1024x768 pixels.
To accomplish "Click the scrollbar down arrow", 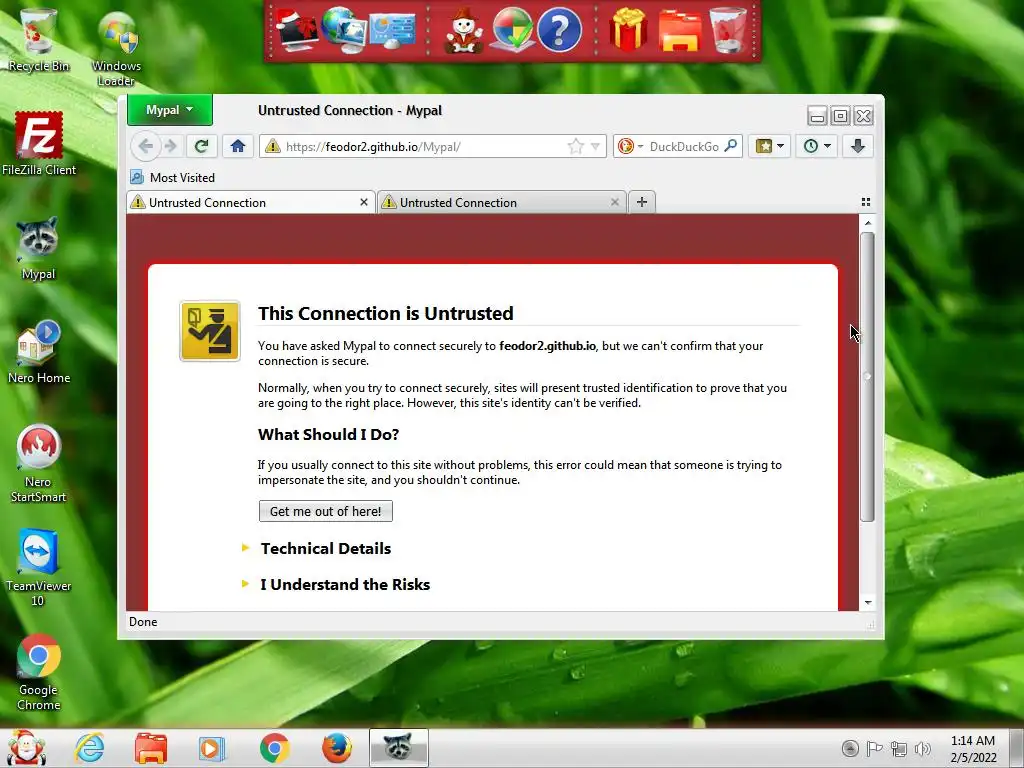I will click(868, 603).
